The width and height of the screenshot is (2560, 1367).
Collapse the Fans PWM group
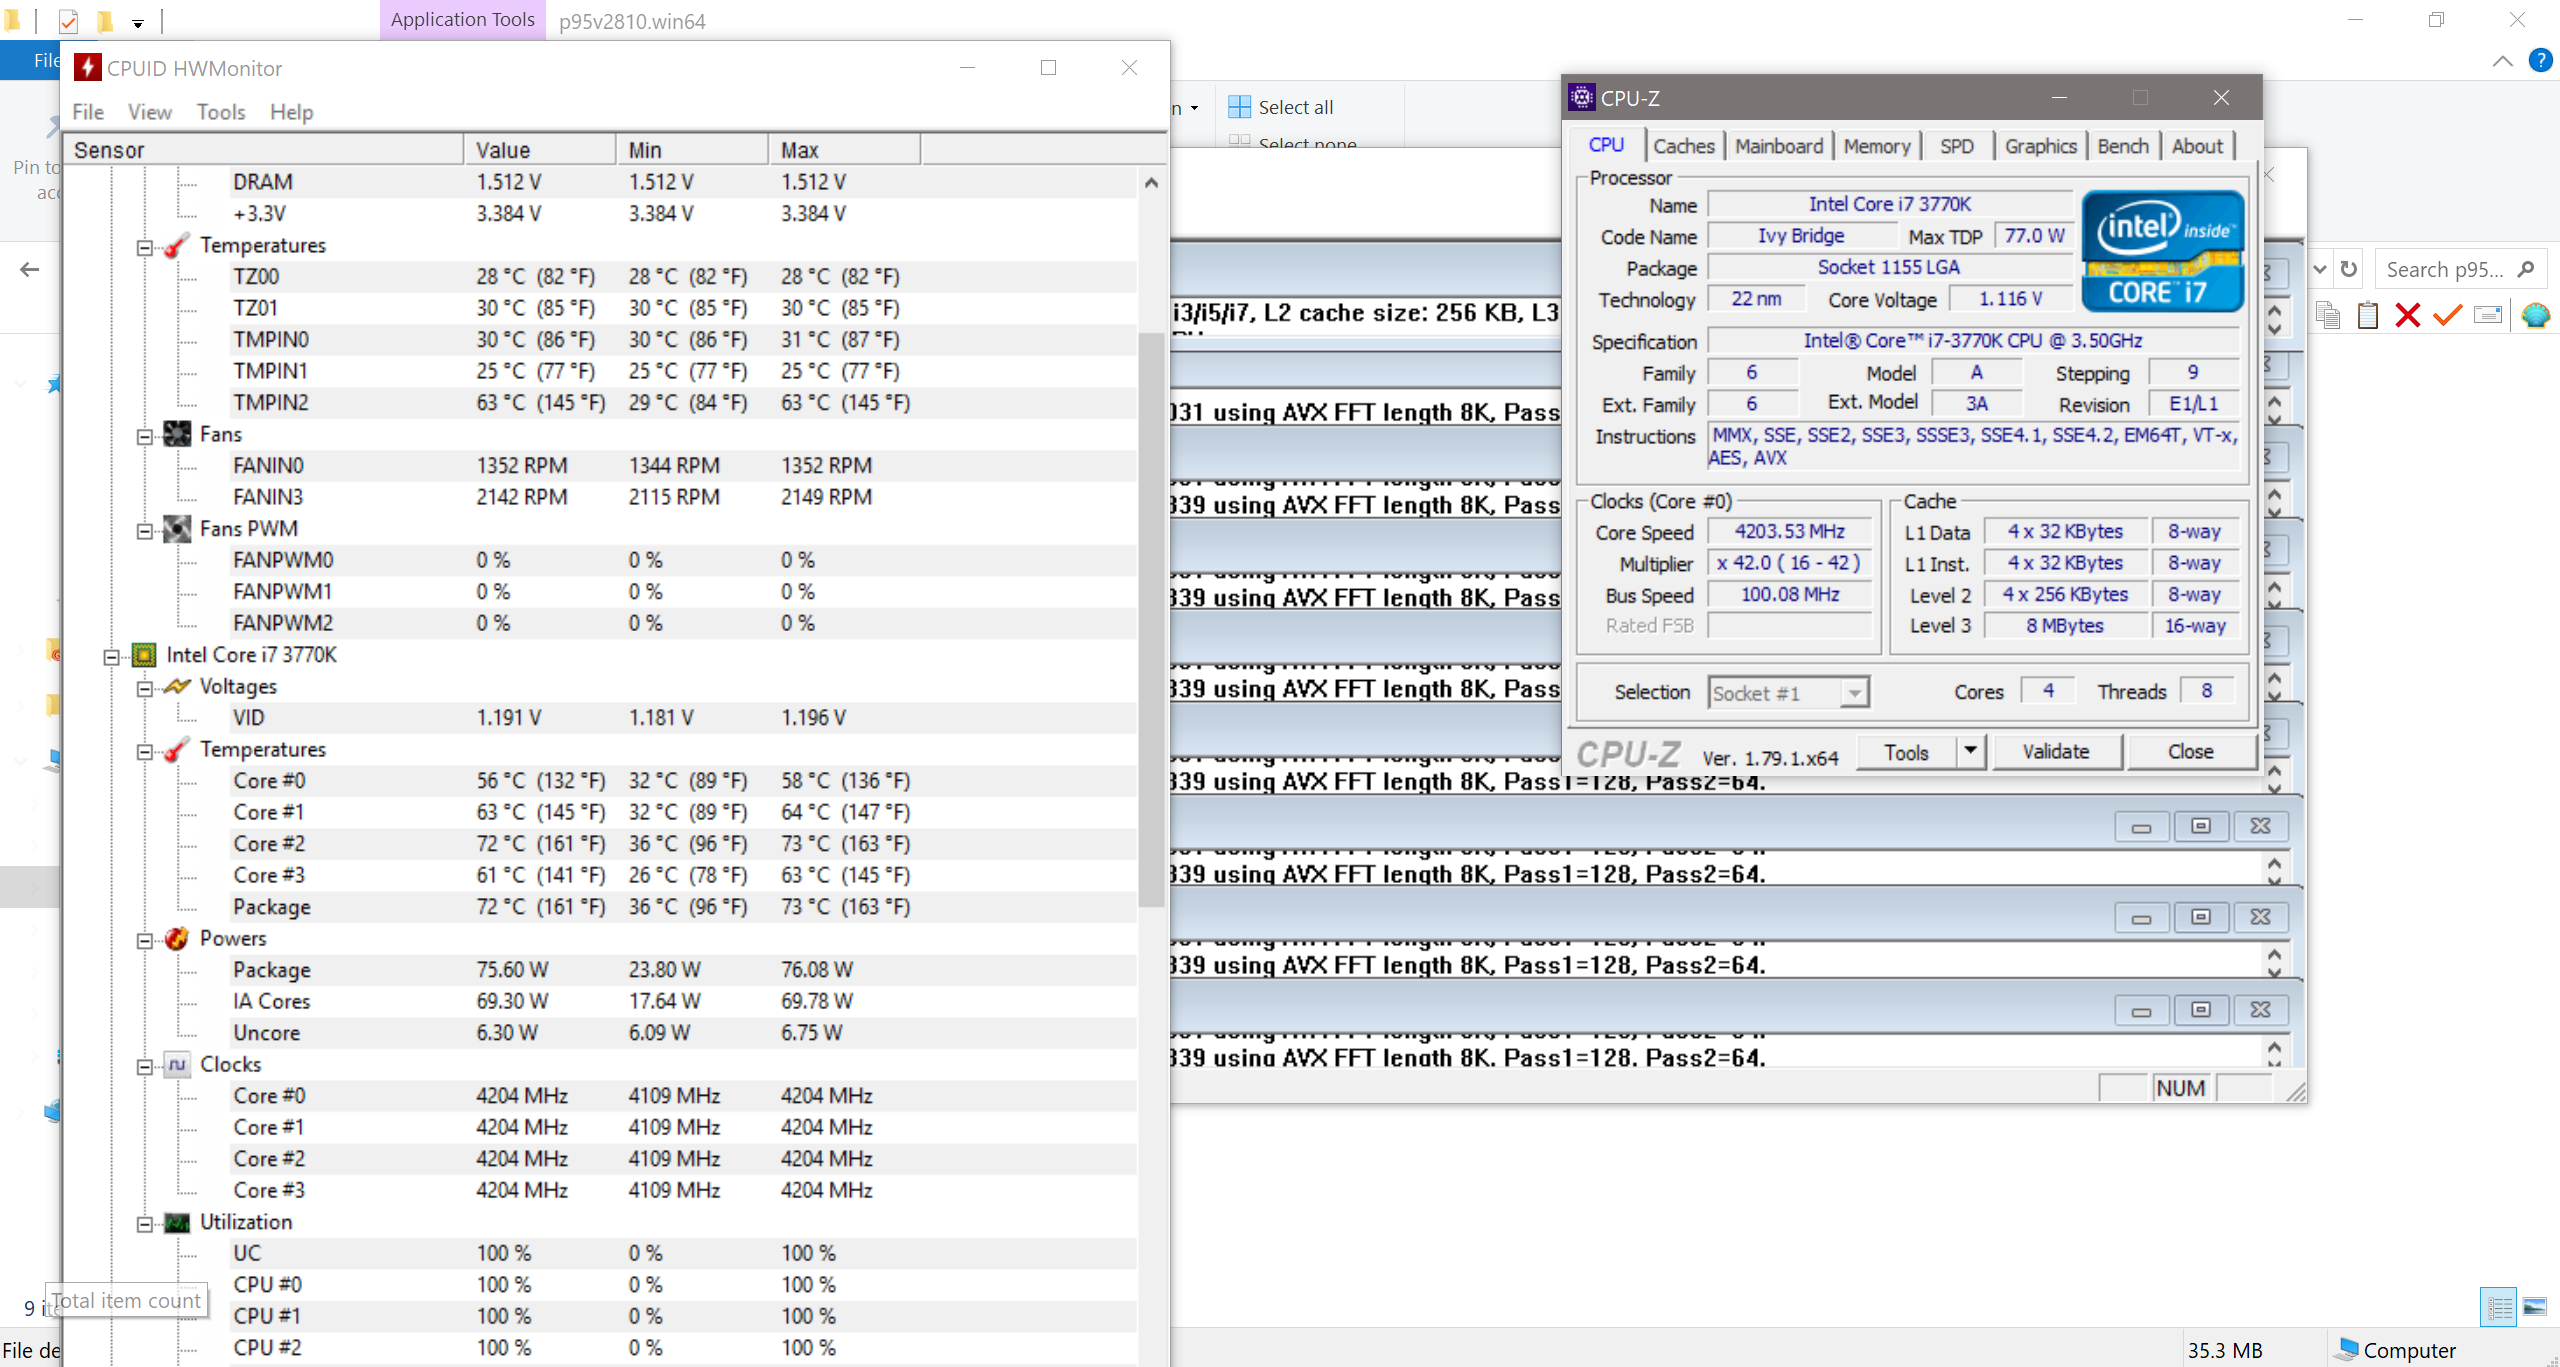[x=145, y=530]
